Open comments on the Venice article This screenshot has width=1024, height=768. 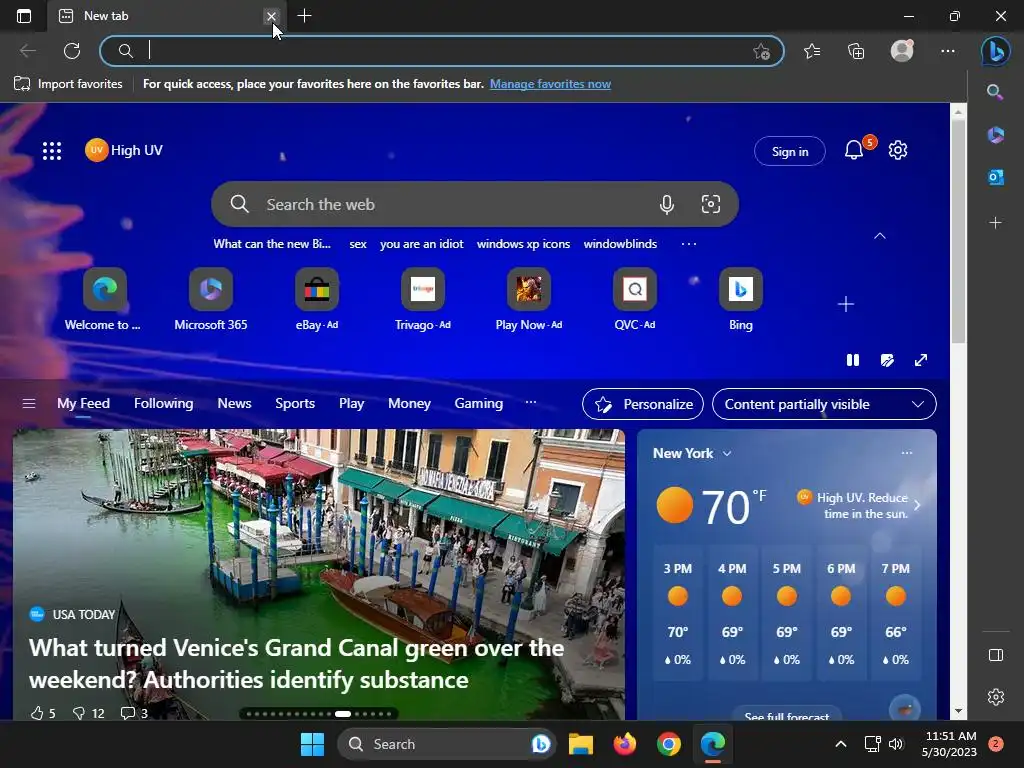pyautogui.click(x=134, y=713)
